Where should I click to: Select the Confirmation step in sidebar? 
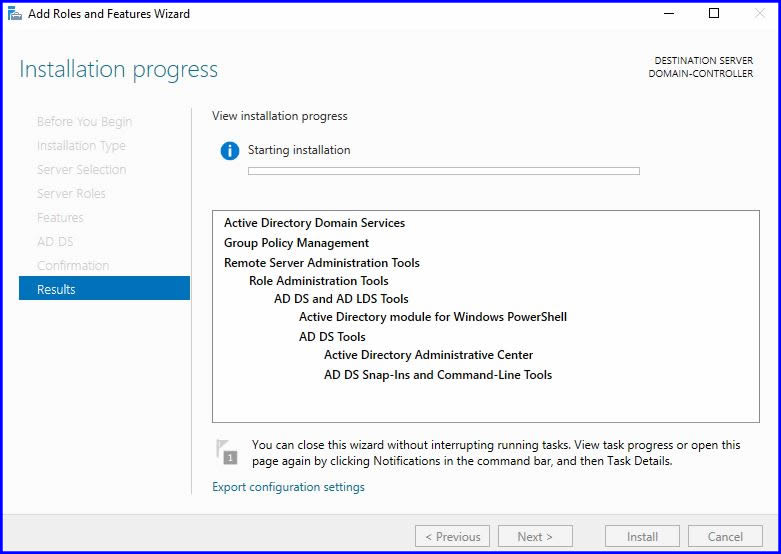(73, 265)
